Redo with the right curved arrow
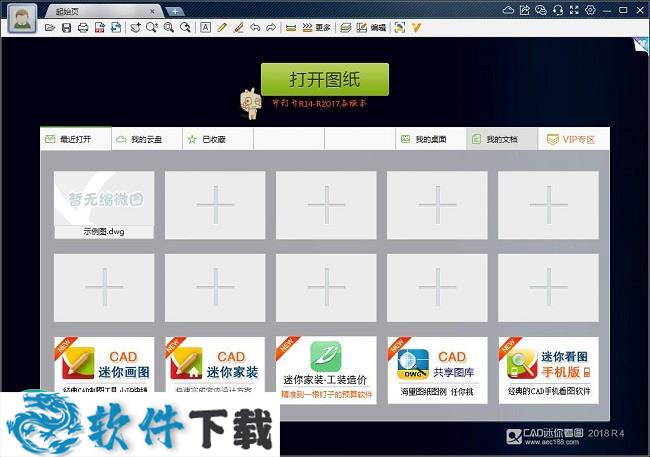650x457 pixels. tap(271, 28)
